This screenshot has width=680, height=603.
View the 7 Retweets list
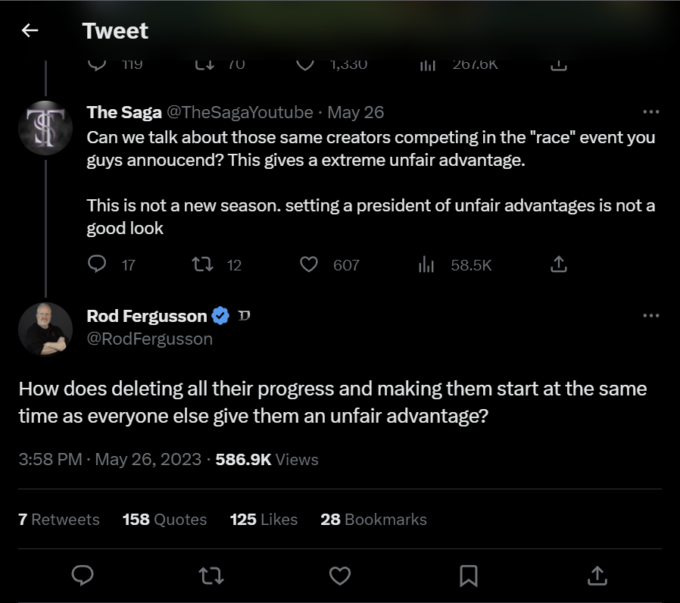(59, 519)
